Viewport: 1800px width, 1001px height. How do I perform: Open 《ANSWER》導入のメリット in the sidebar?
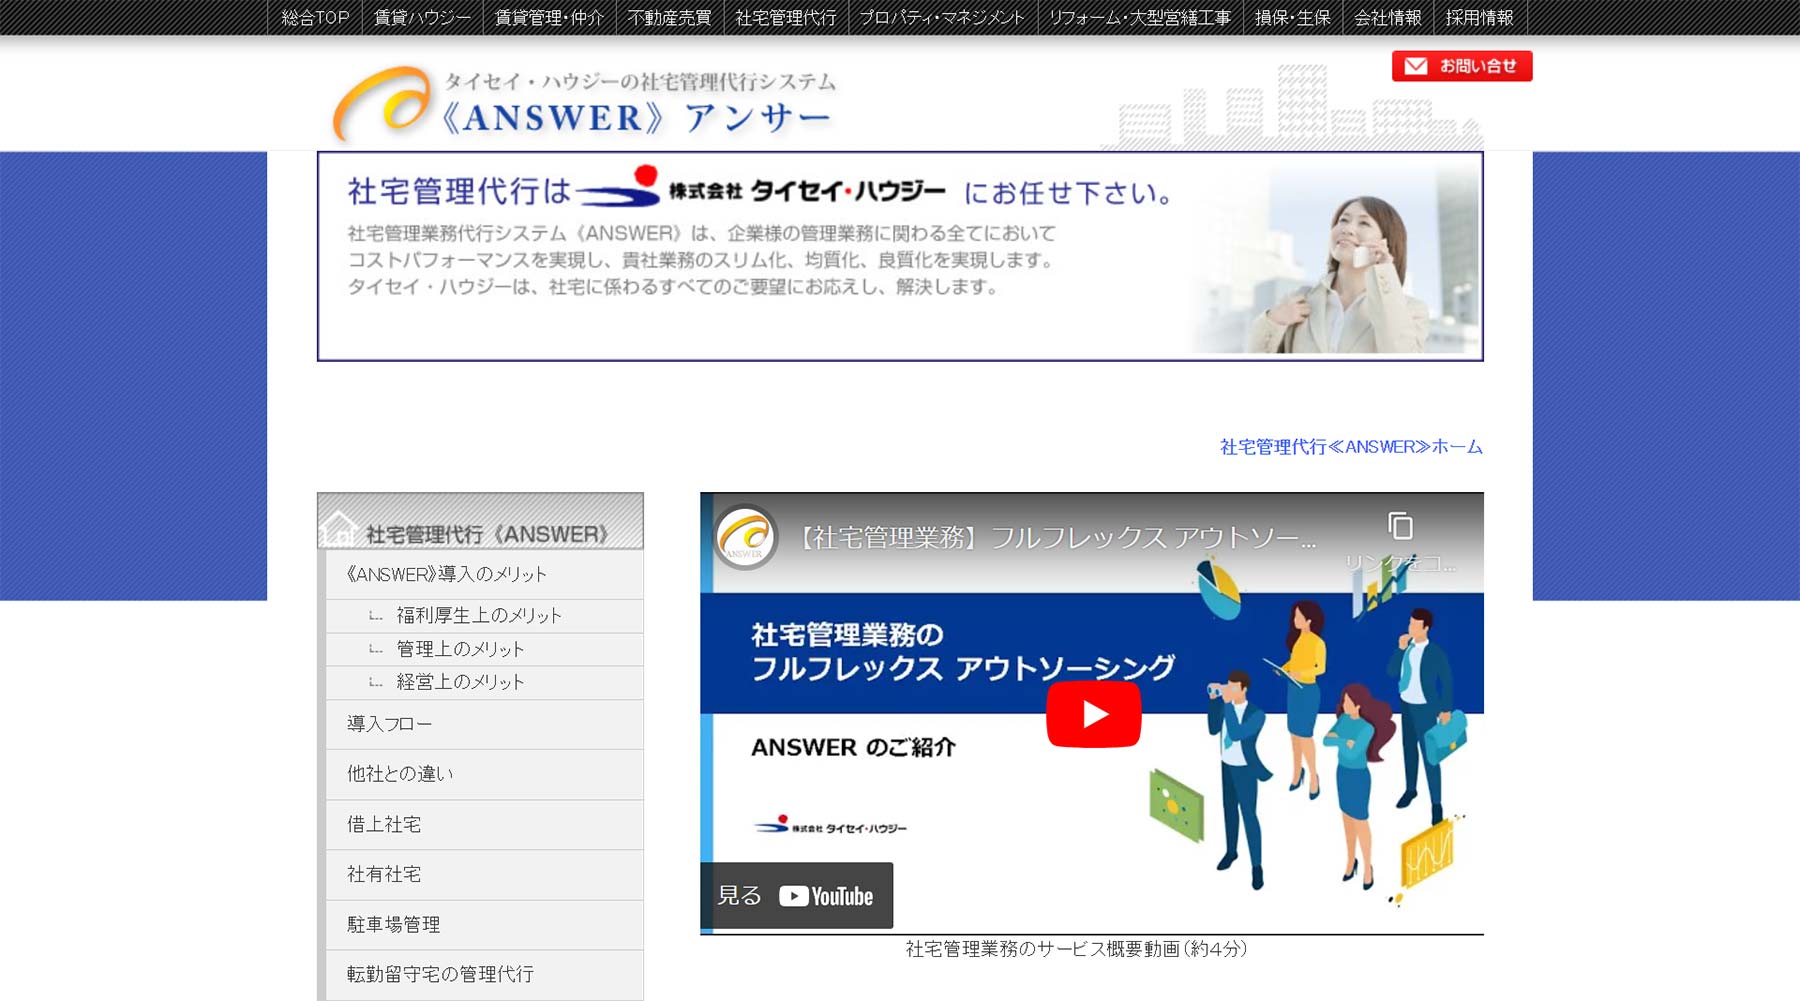(484, 575)
